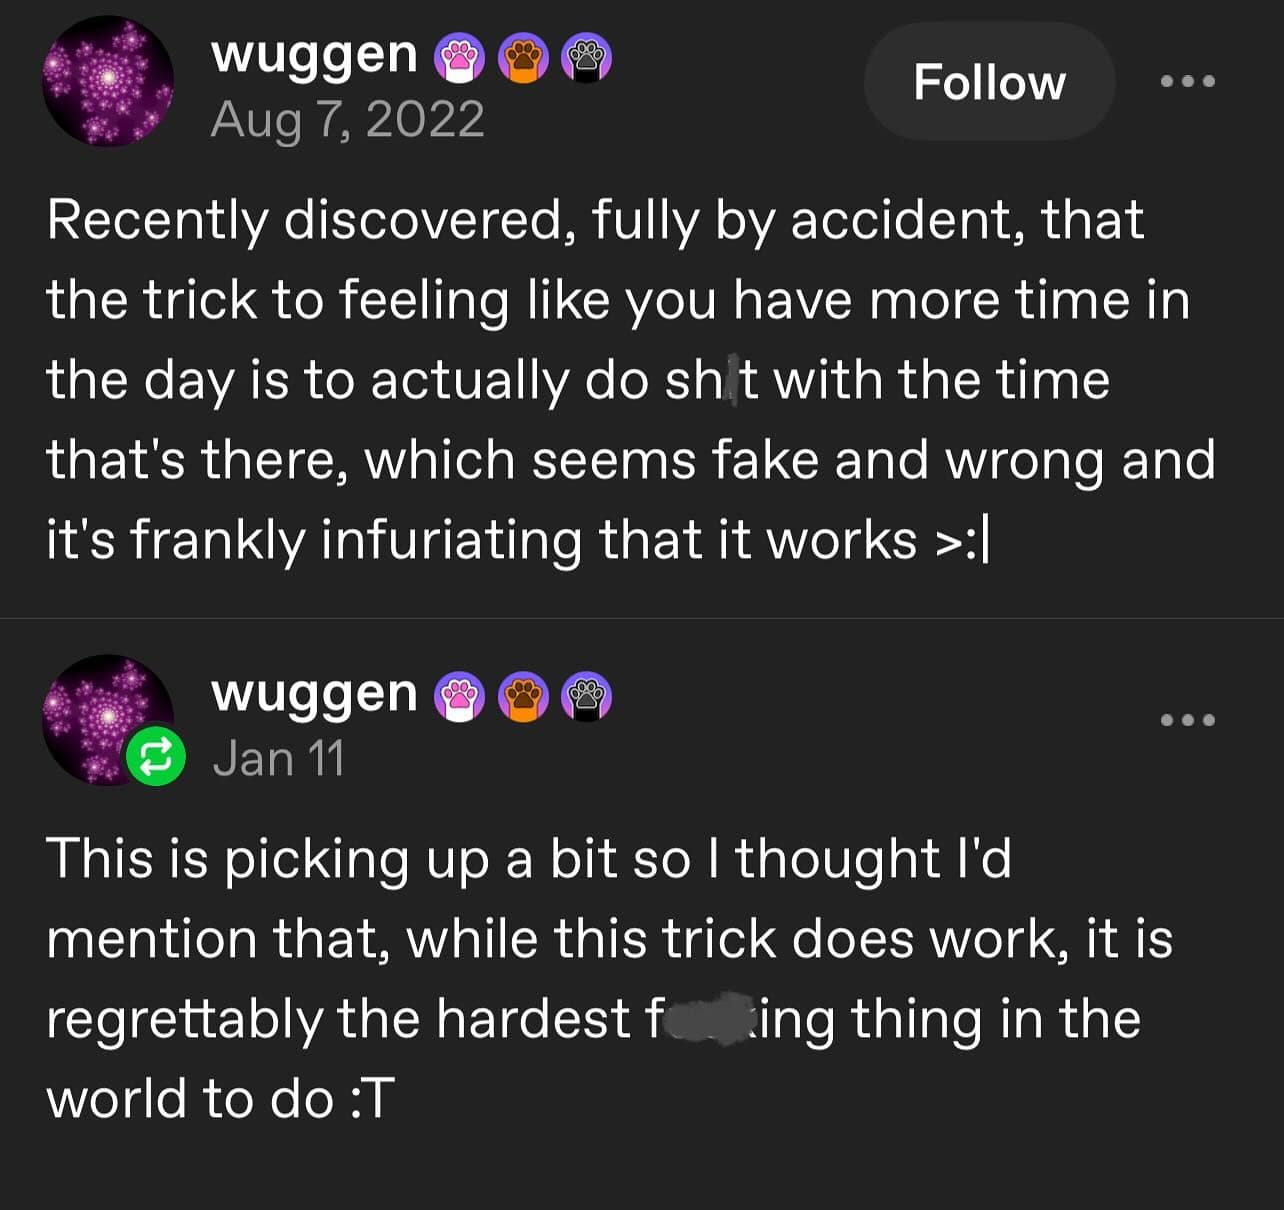1284x1210 pixels.
Task: Tap the black paw badge on the reblog
Action: (x=586, y=697)
